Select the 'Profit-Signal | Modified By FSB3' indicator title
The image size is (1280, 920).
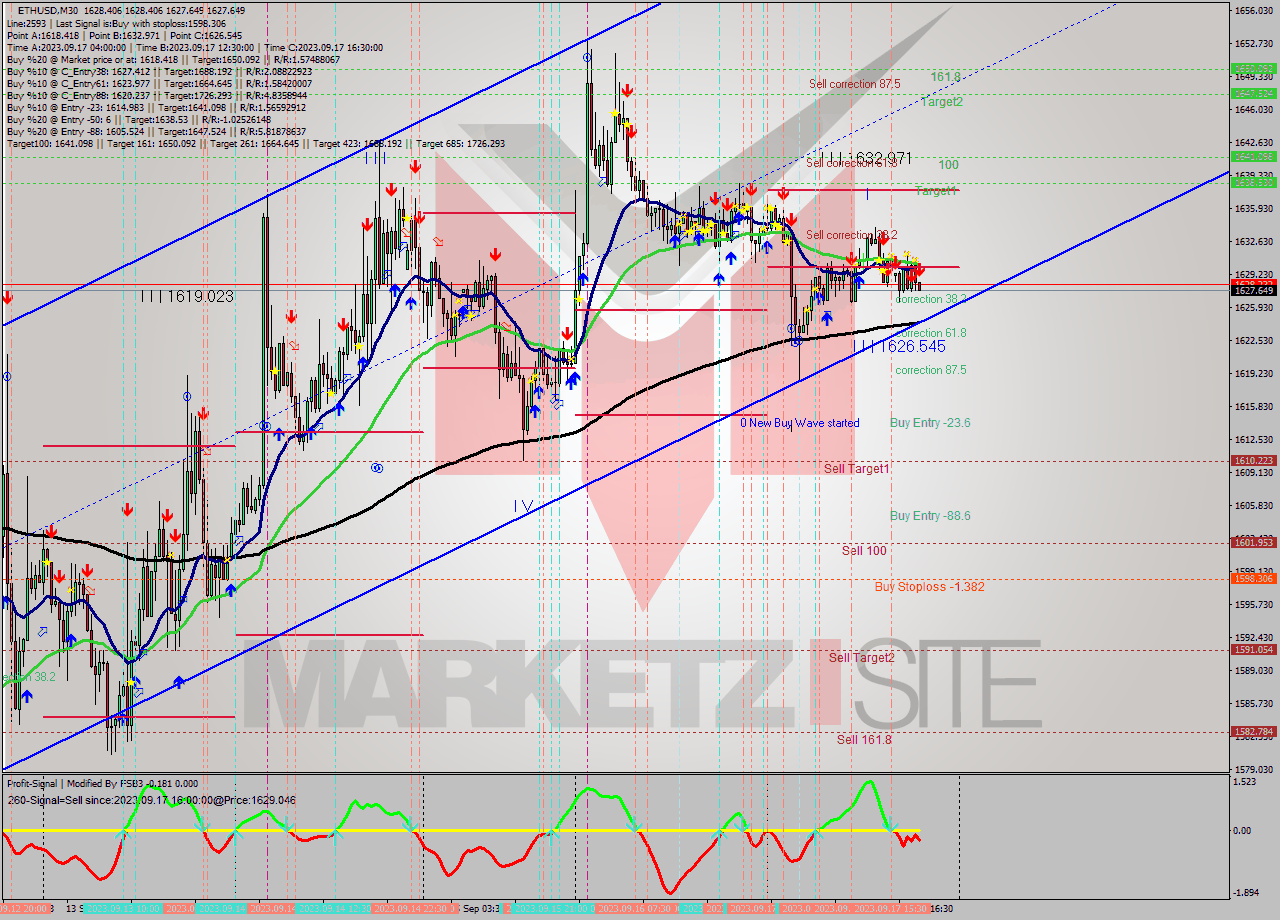[103, 784]
